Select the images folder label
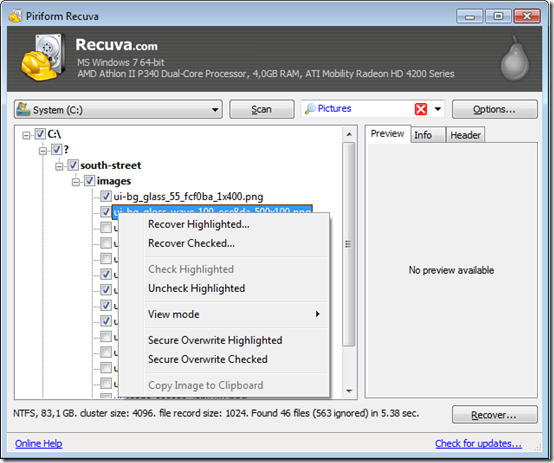Image resolution: width=554 pixels, height=463 pixels. coord(114,181)
